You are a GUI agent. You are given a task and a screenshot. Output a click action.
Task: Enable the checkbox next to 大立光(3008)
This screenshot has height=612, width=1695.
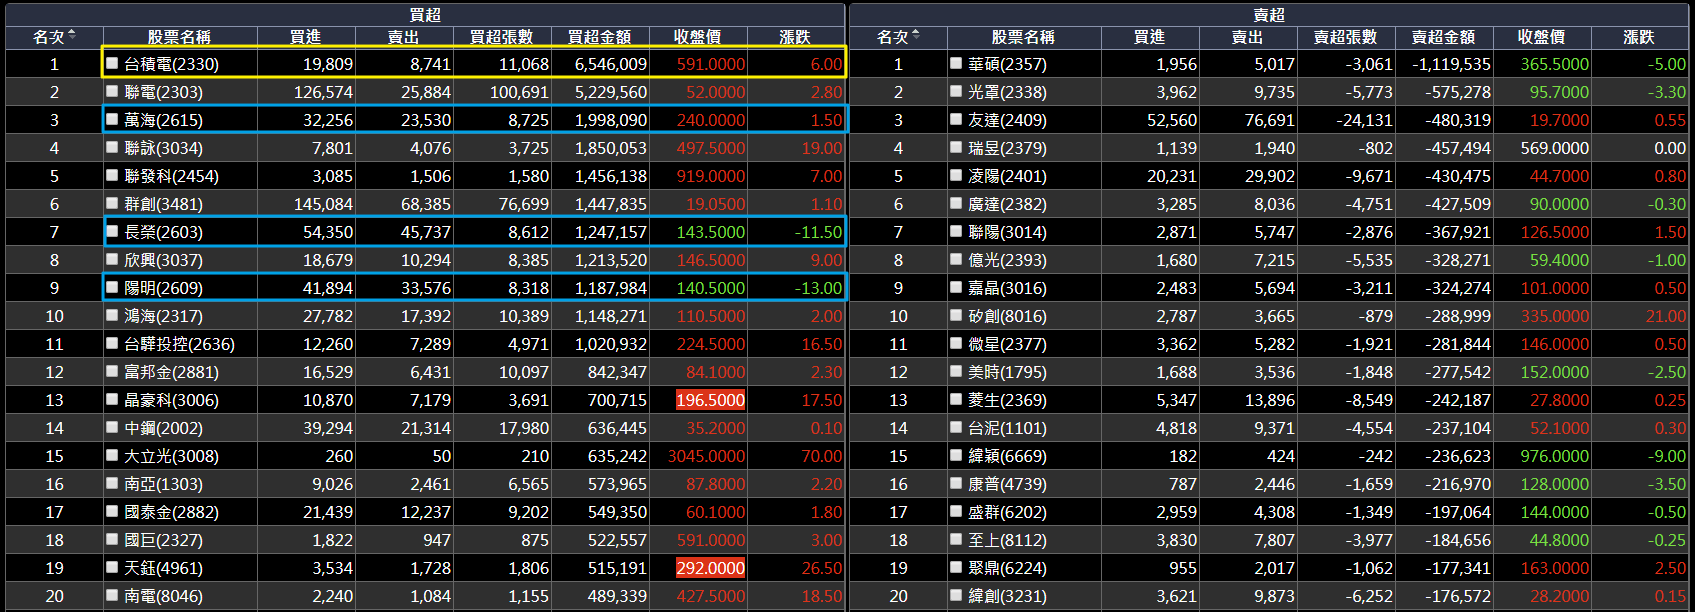(113, 455)
